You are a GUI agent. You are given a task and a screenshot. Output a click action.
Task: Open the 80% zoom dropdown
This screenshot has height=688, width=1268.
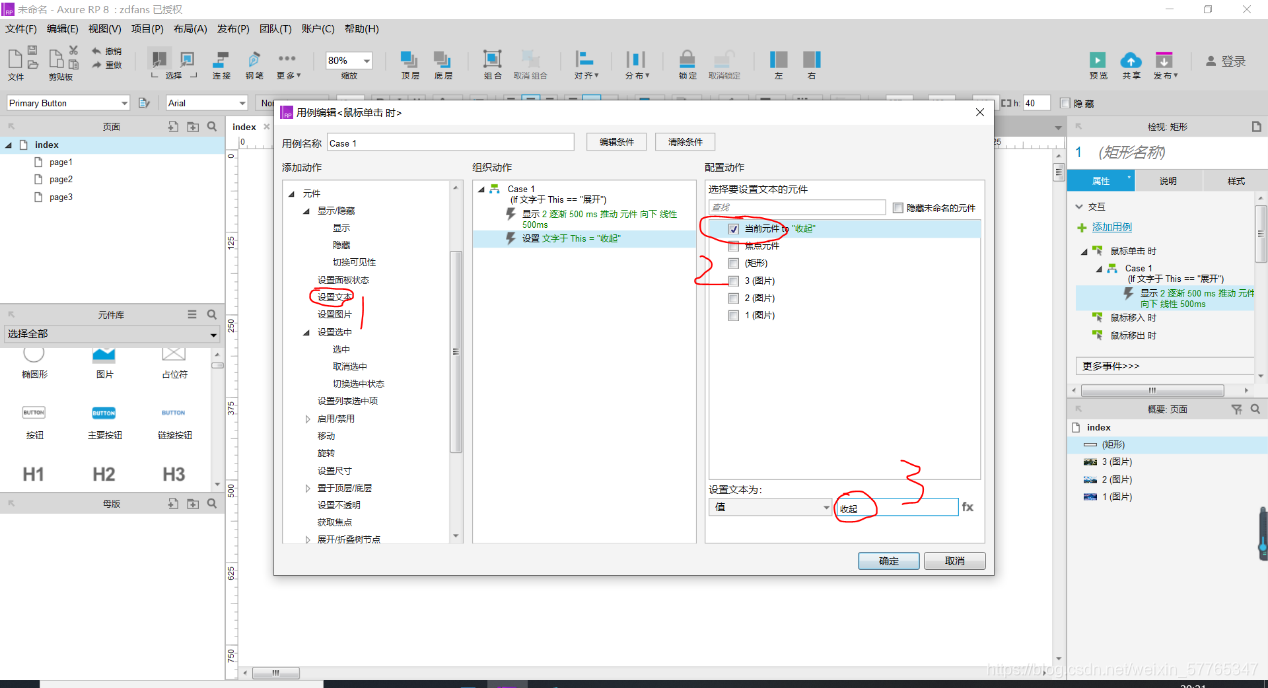(x=366, y=61)
